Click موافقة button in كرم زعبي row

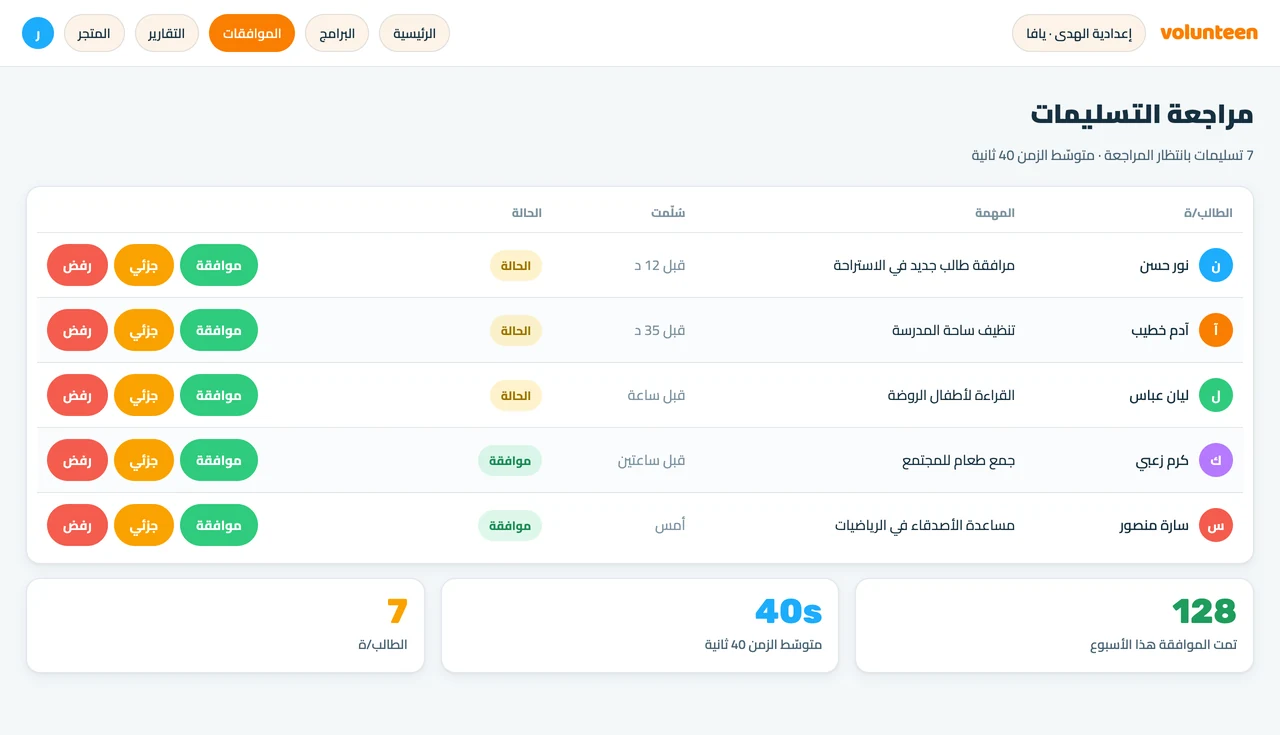pyautogui.click(x=219, y=460)
